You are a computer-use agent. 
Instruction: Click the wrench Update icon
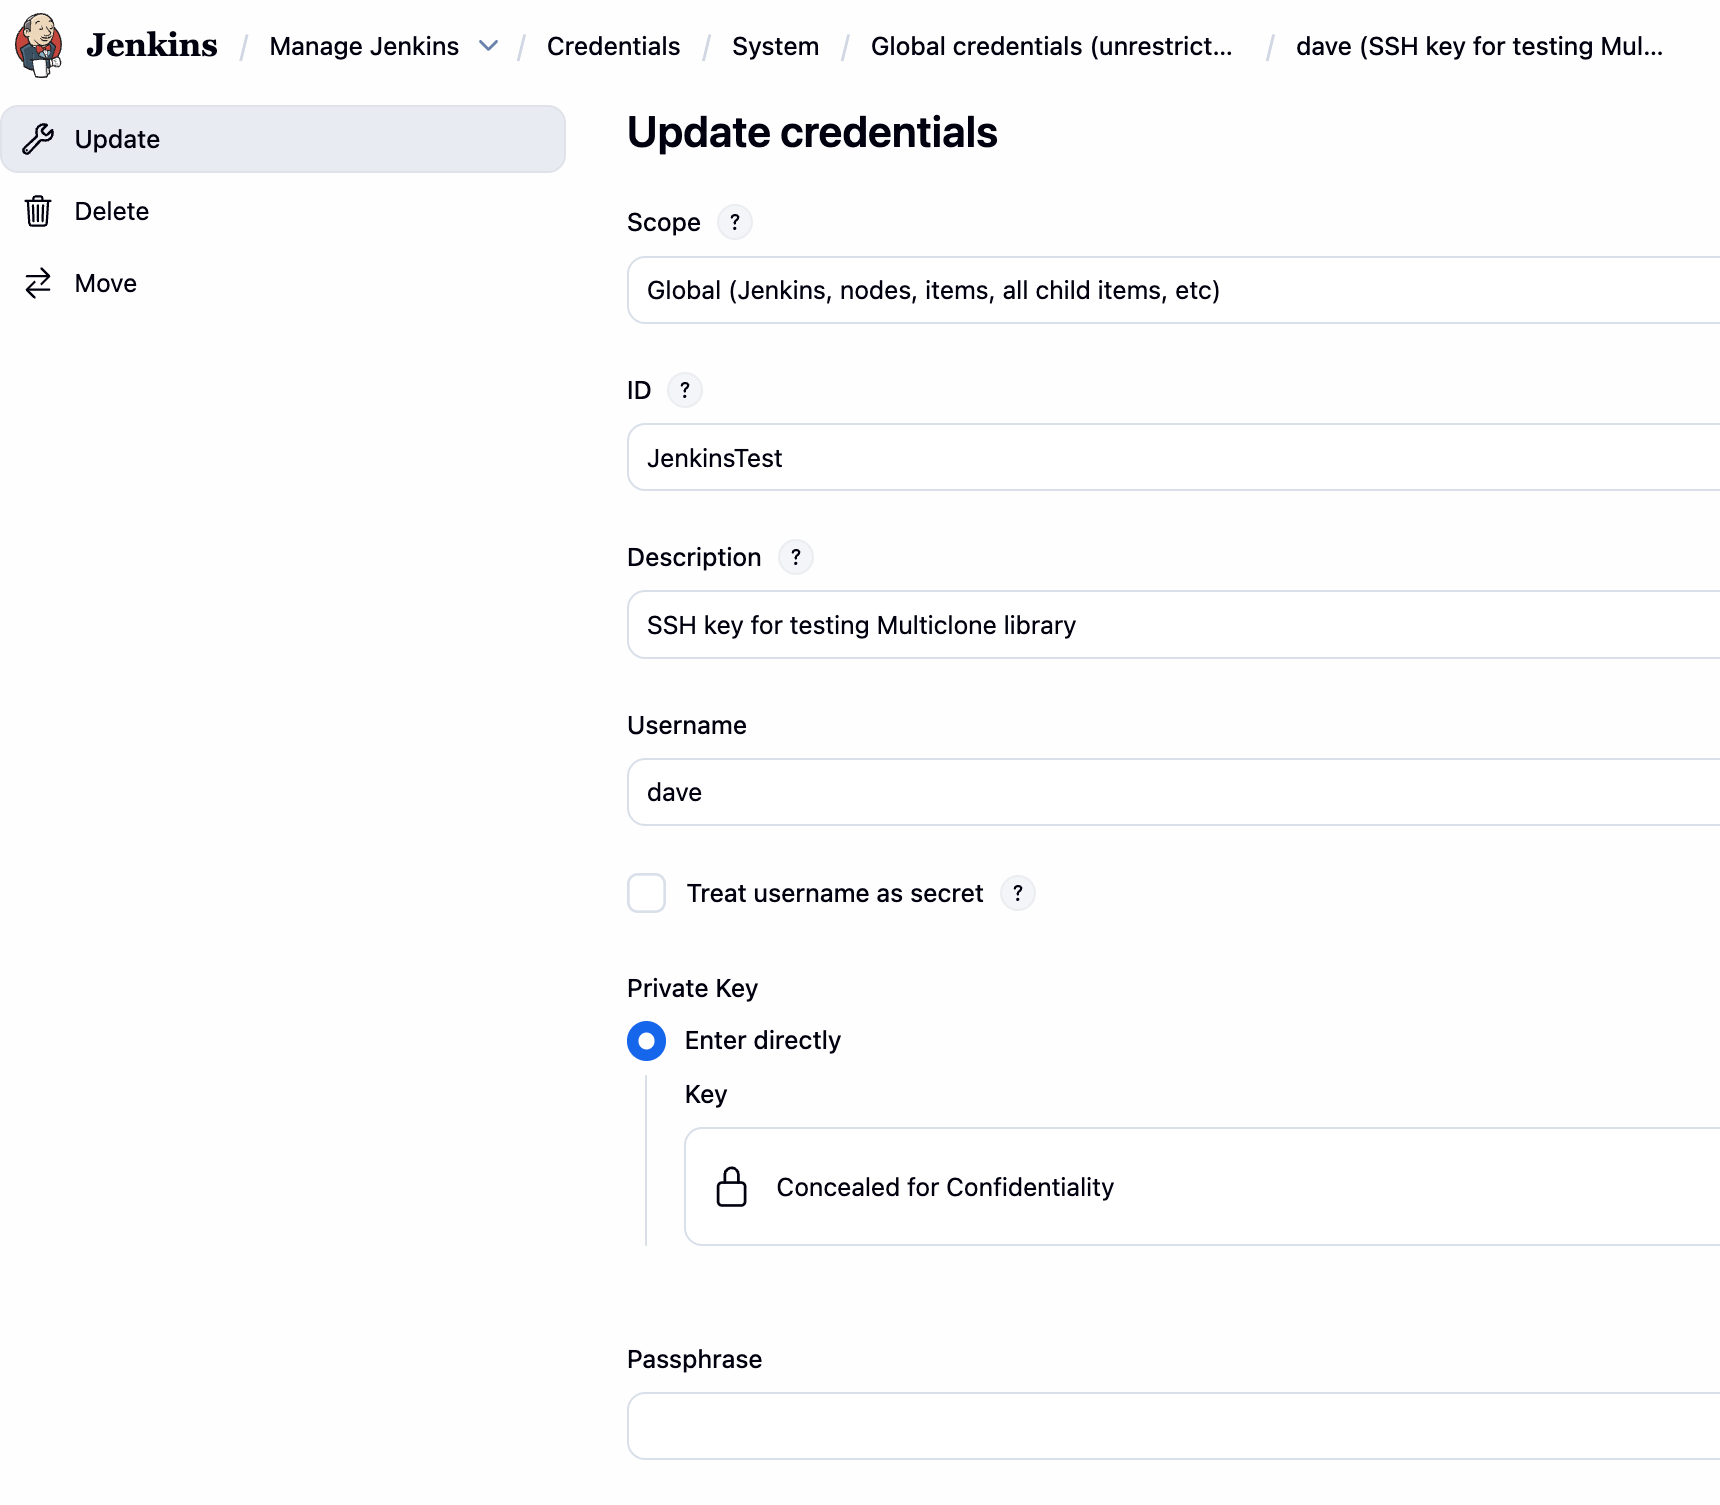coord(38,139)
